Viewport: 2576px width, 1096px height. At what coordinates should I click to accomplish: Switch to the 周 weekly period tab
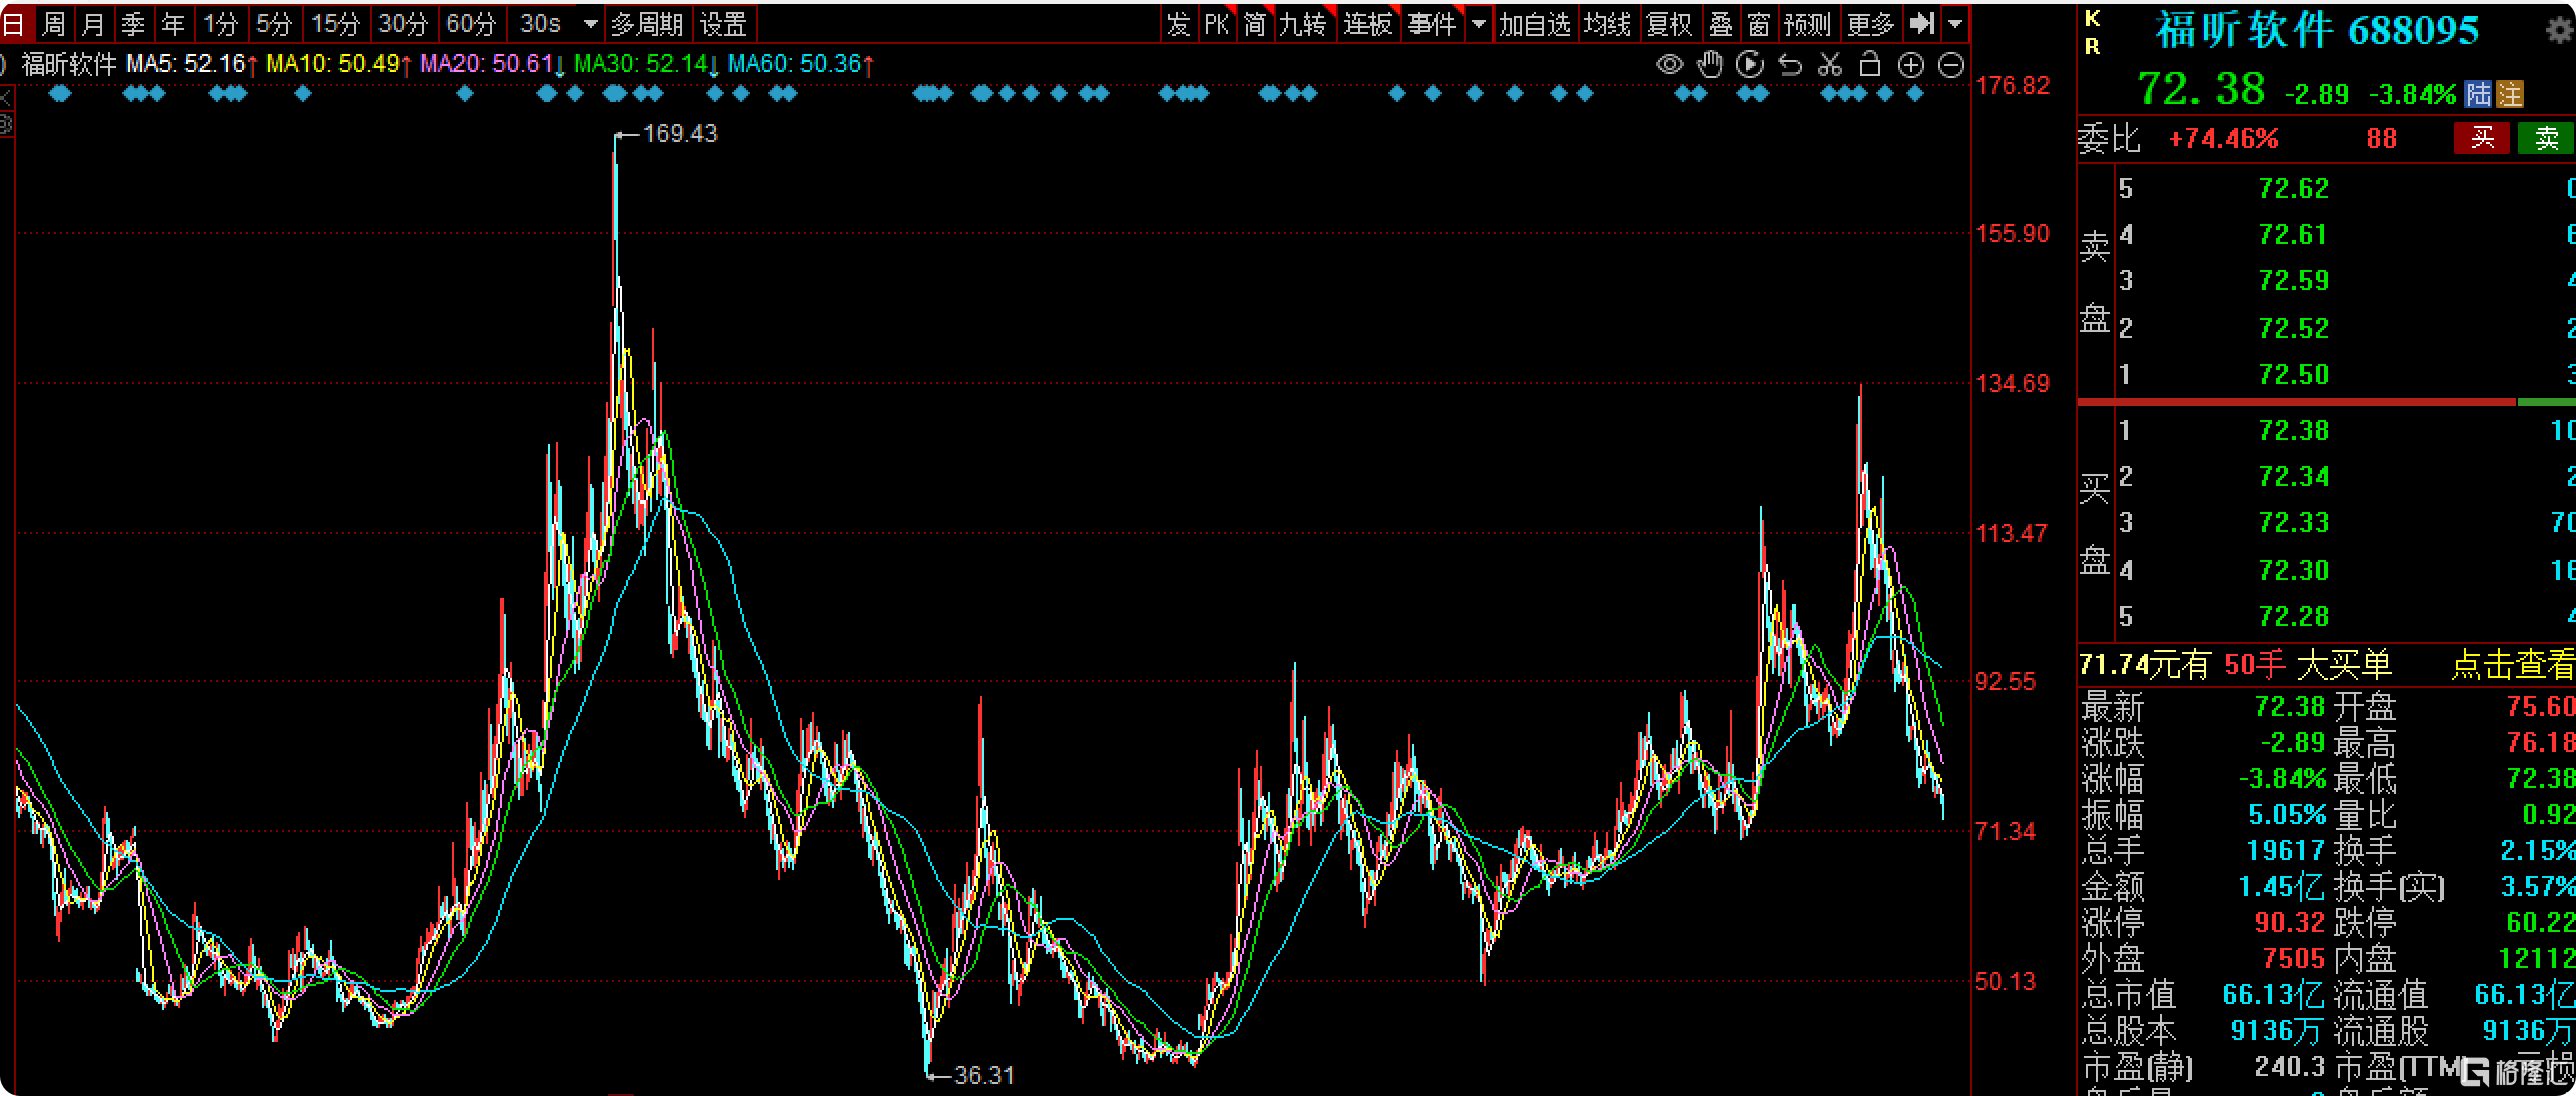click(53, 23)
